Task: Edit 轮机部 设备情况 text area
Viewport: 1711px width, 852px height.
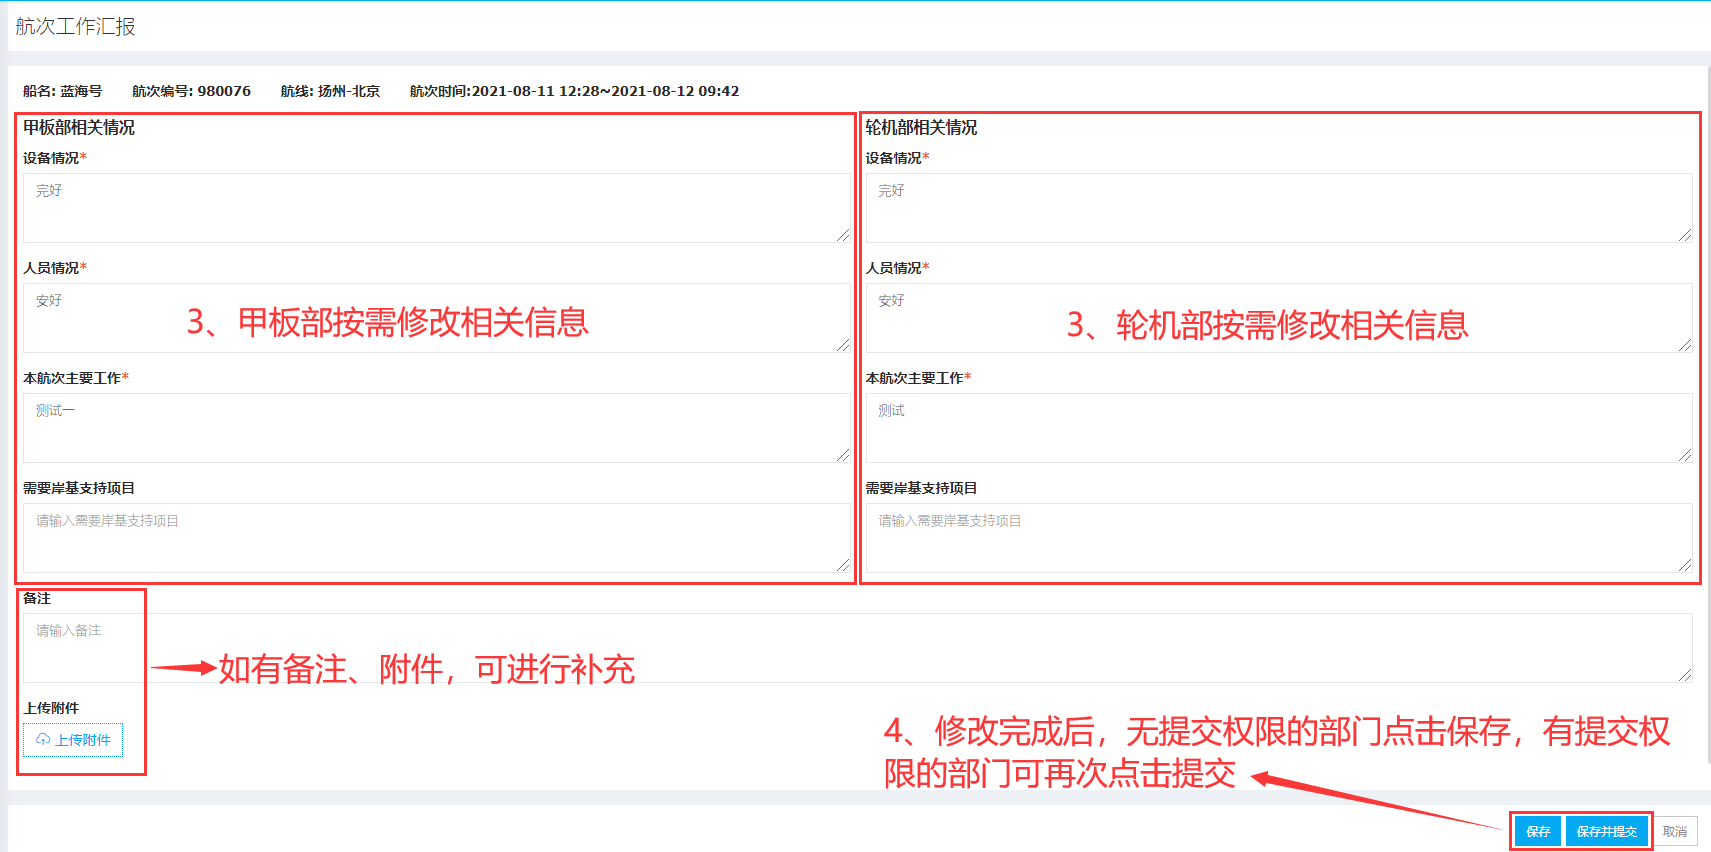Action: point(1279,208)
